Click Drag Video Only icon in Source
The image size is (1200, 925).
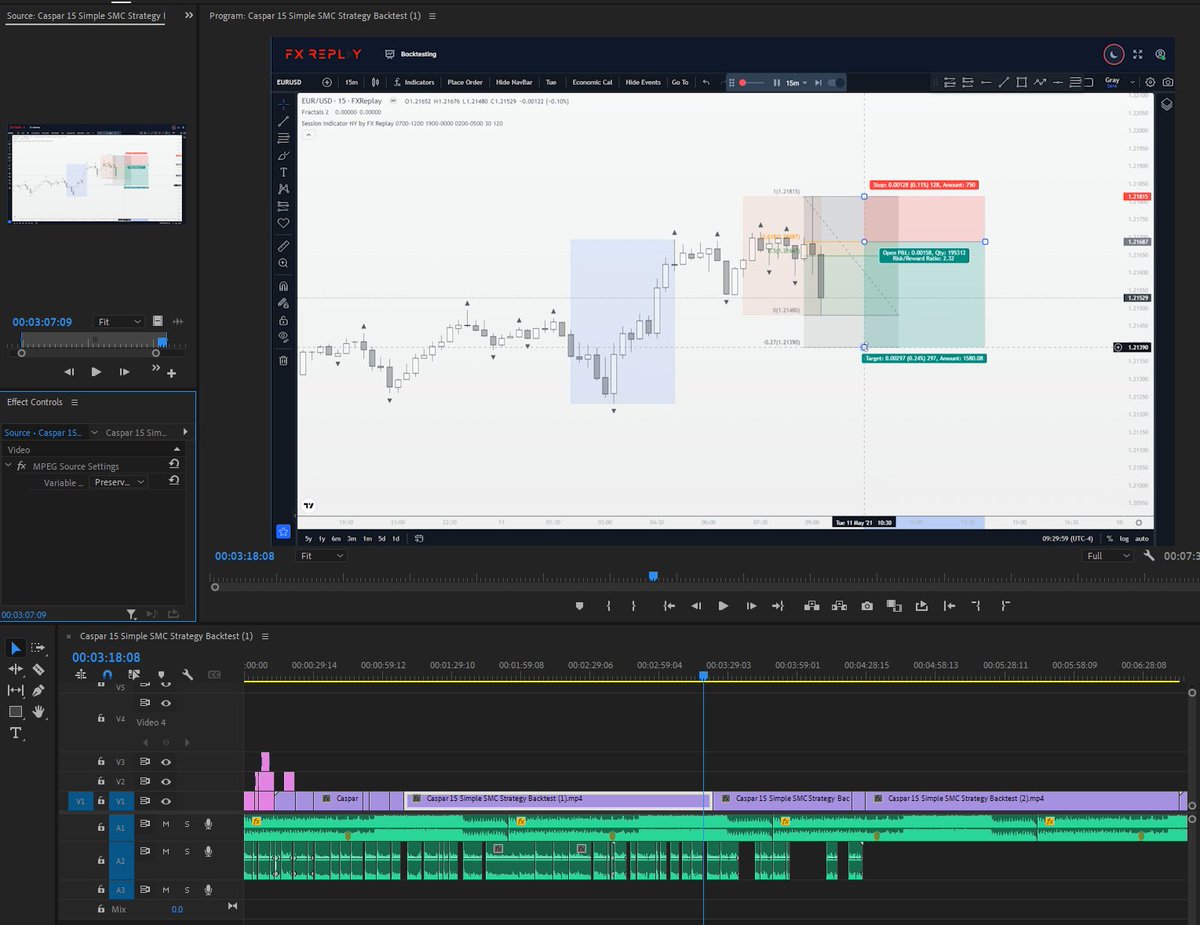(157, 321)
